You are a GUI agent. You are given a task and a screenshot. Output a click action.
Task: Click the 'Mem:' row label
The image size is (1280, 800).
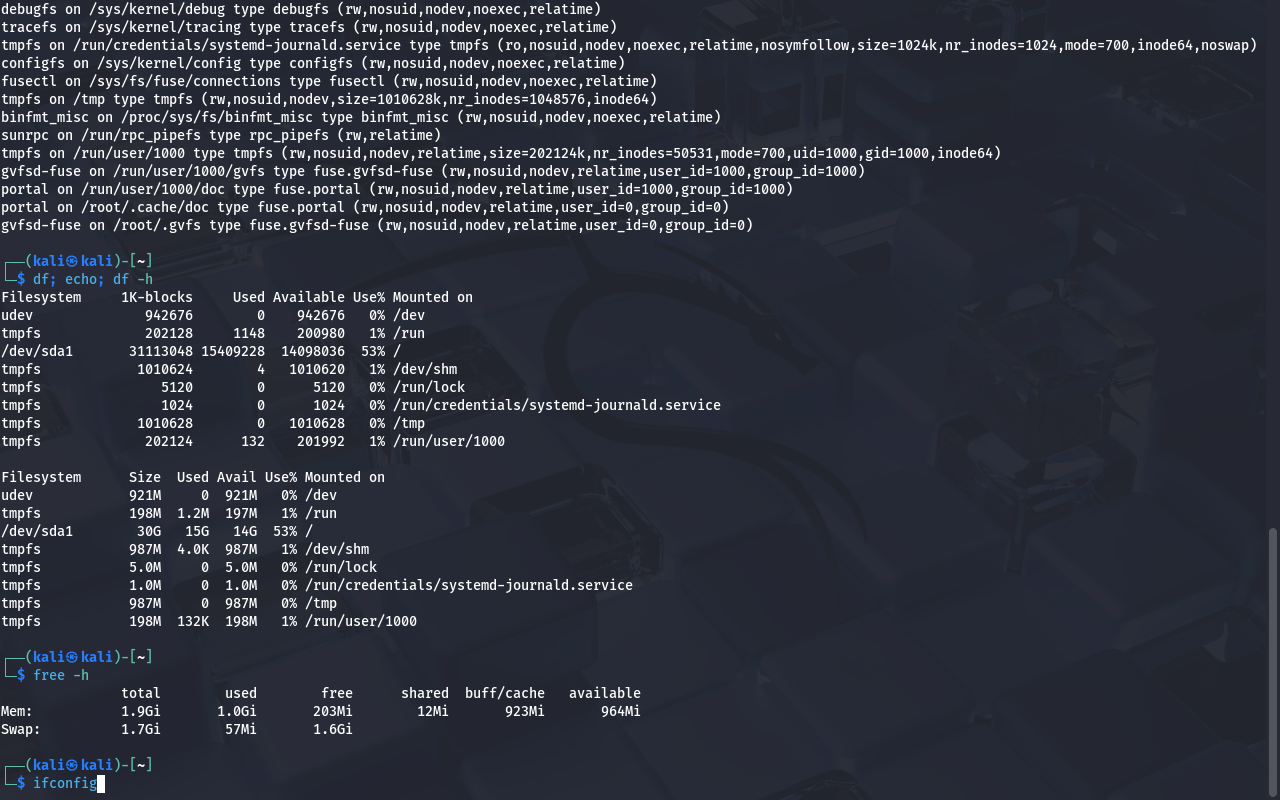pyautogui.click(x=17, y=711)
